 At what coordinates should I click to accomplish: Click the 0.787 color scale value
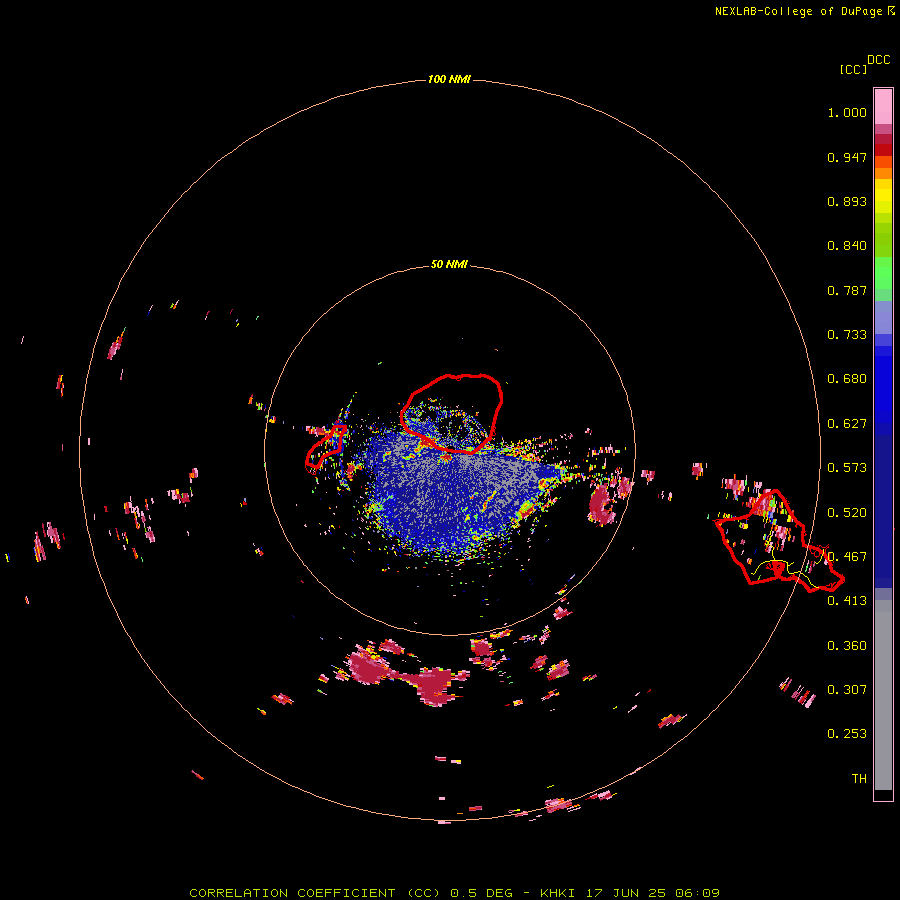click(x=847, y=290)
